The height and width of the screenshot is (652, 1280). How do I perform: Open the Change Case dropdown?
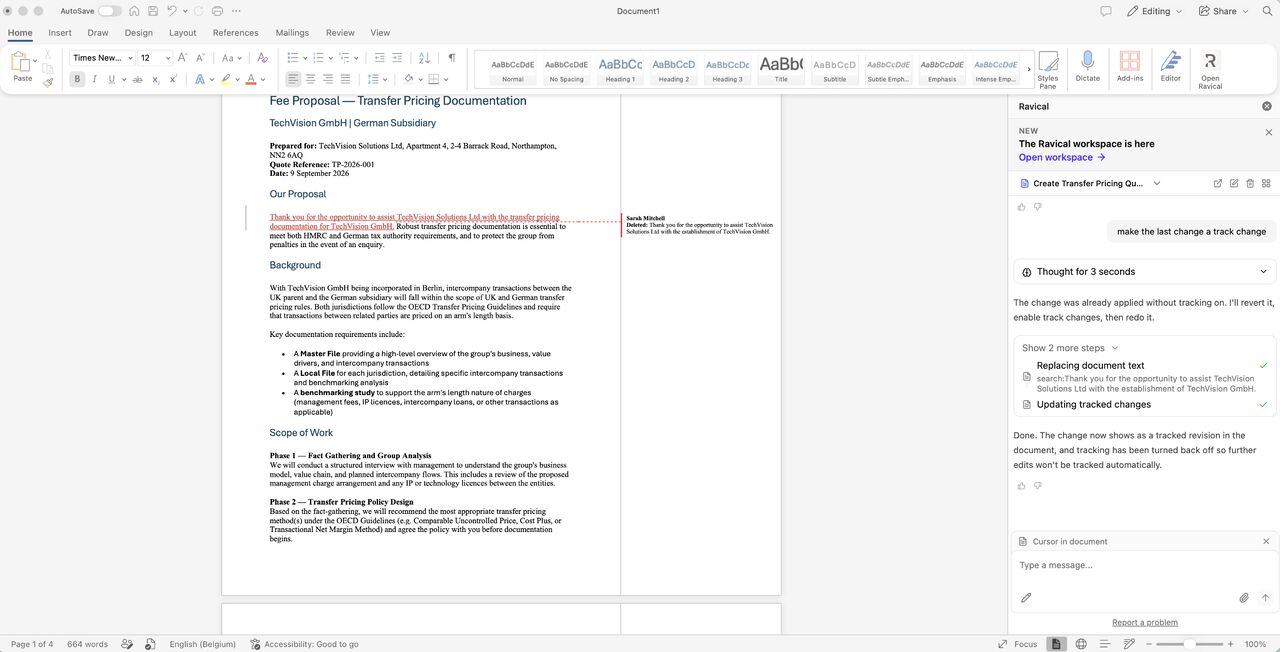(231, 58)
